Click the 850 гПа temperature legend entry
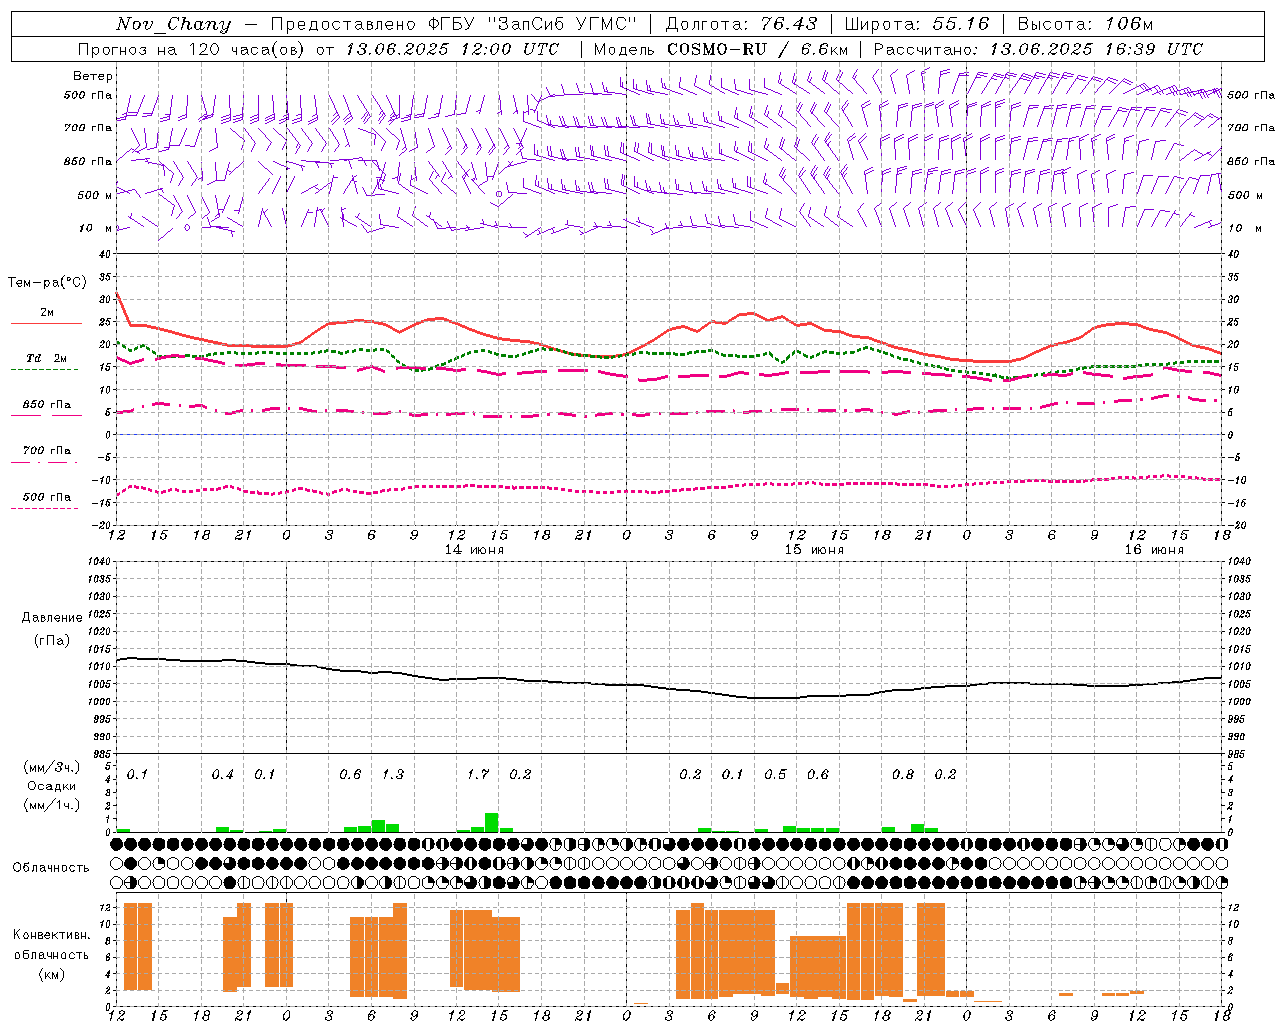 pos(46,405)
